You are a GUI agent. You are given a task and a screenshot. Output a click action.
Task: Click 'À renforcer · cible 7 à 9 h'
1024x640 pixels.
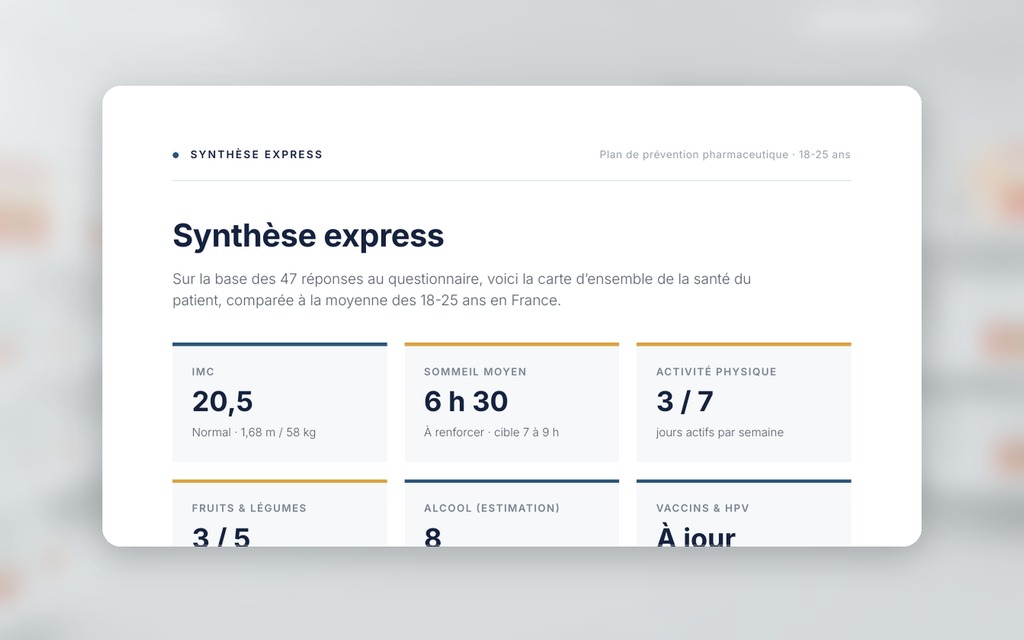(x=491, y=432)
